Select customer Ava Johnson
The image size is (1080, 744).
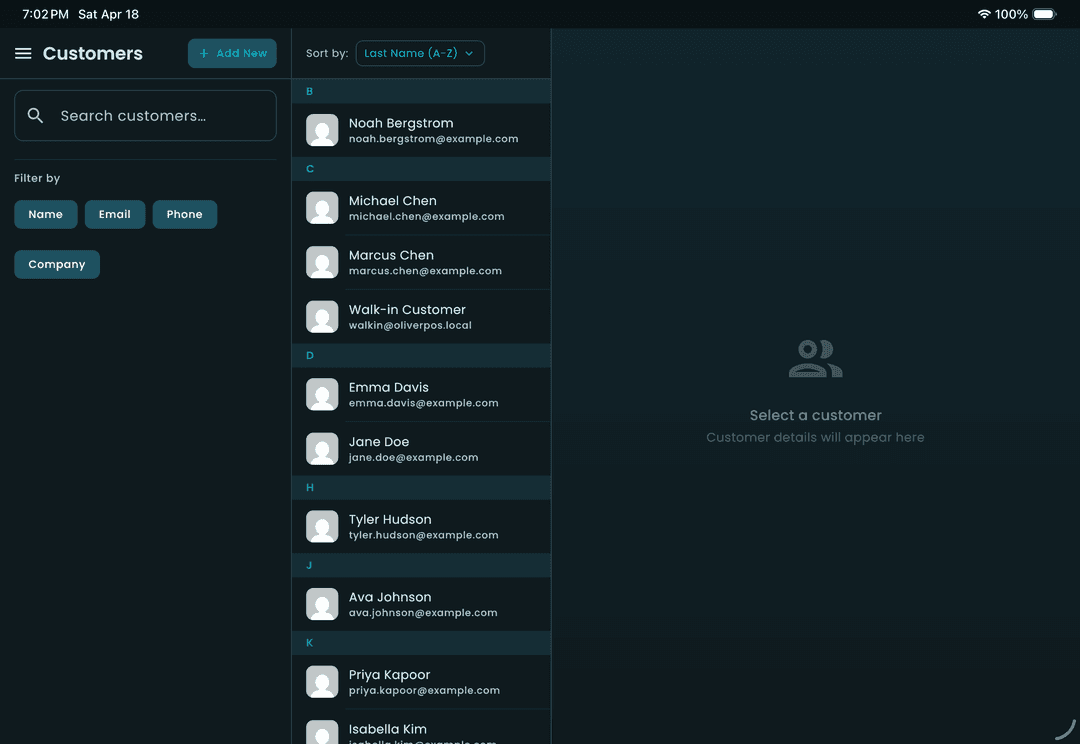[x=422, y=604]
